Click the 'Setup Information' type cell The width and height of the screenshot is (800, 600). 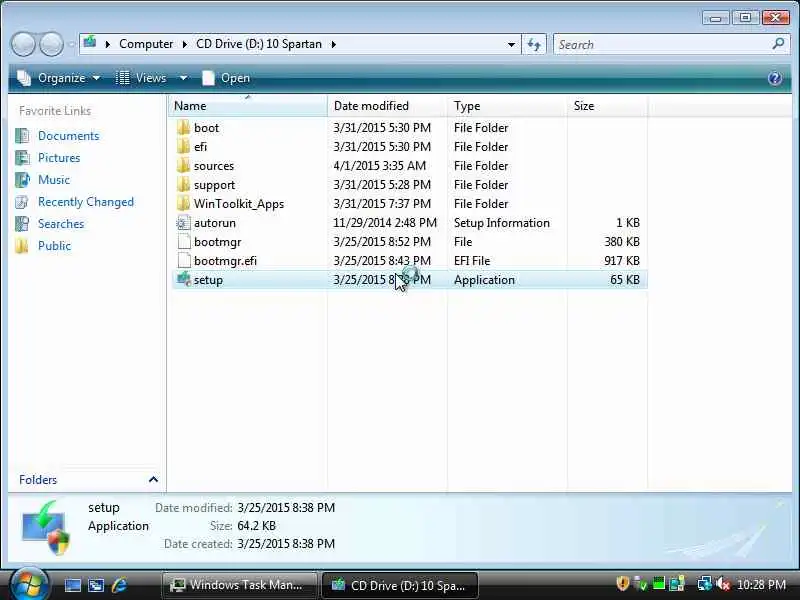[502, 223]
